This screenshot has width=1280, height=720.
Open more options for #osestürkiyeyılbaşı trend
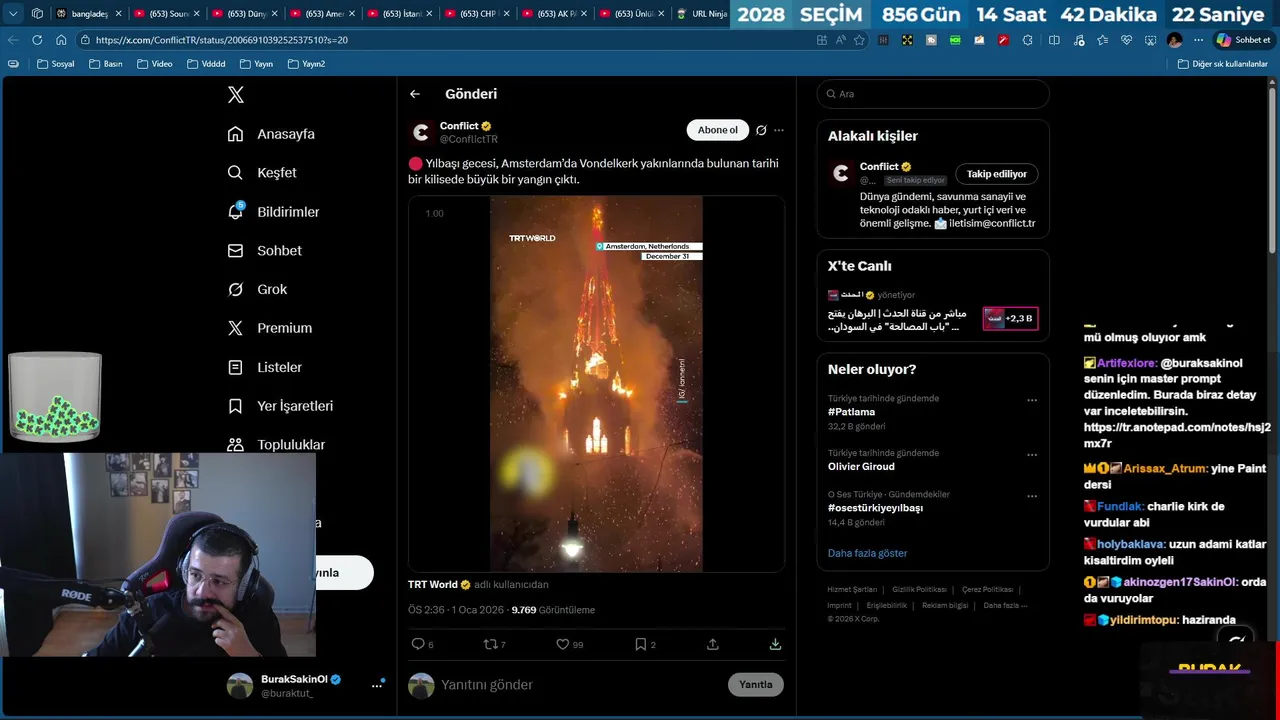[1032, 496]
